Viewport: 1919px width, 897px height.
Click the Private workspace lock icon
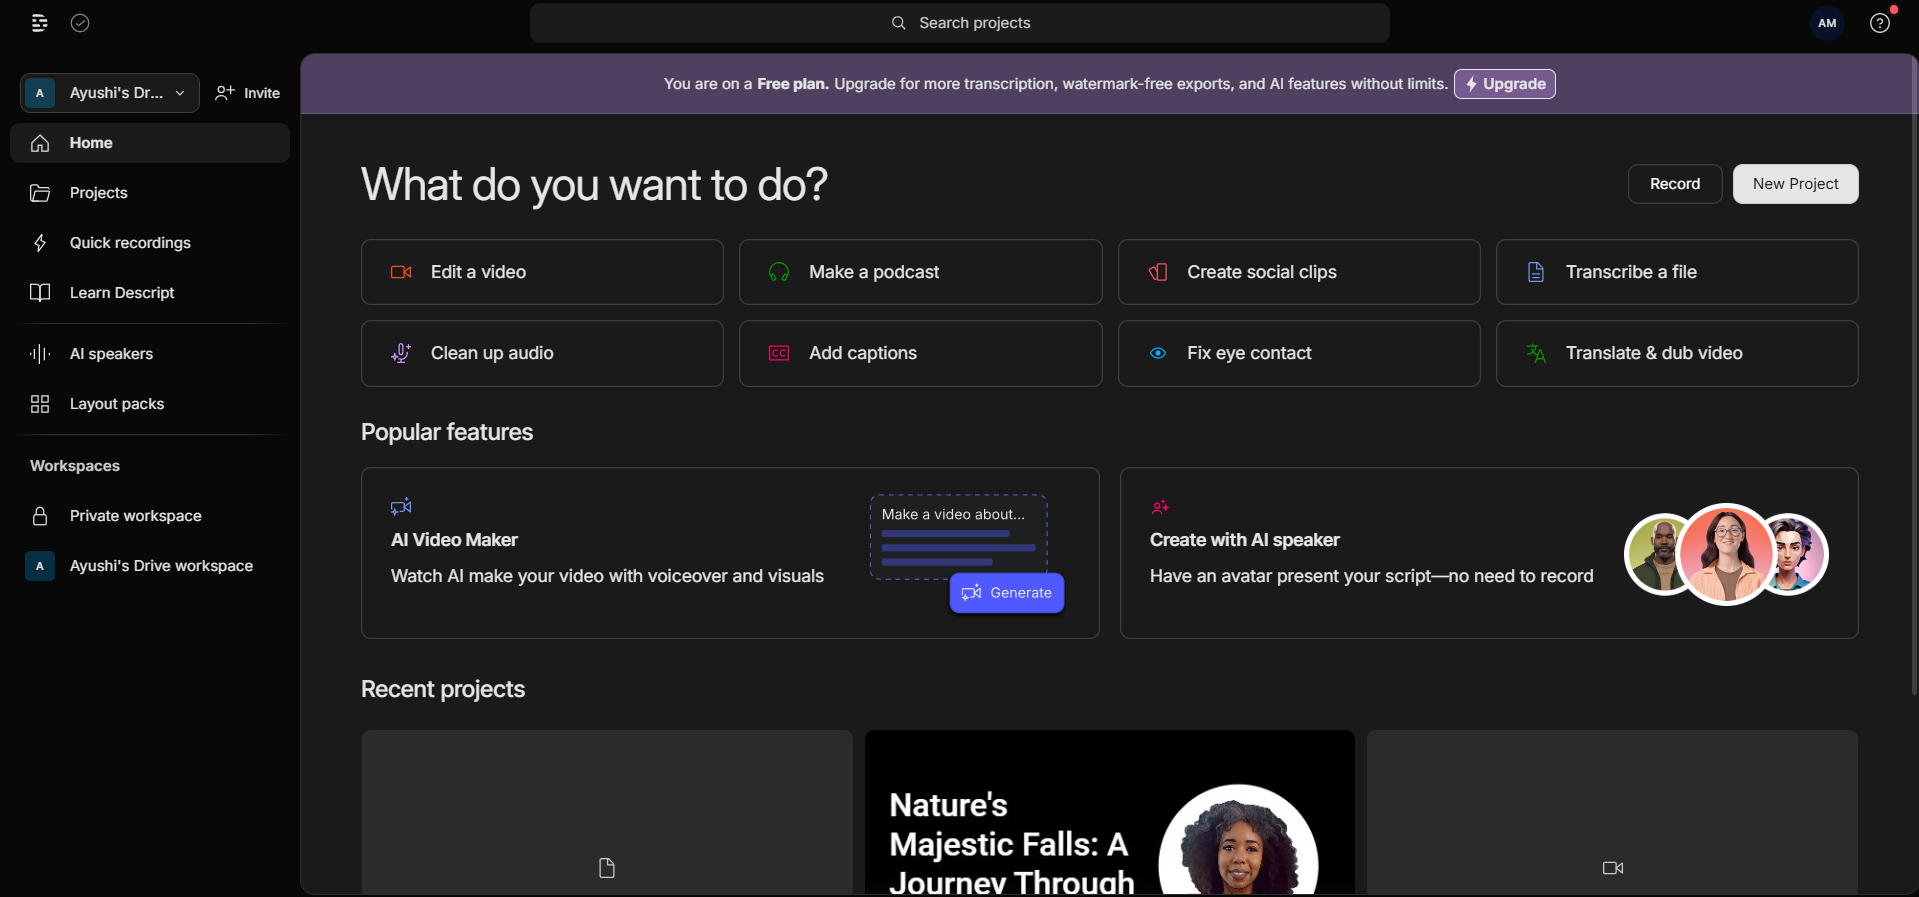[x=40, y=516]
